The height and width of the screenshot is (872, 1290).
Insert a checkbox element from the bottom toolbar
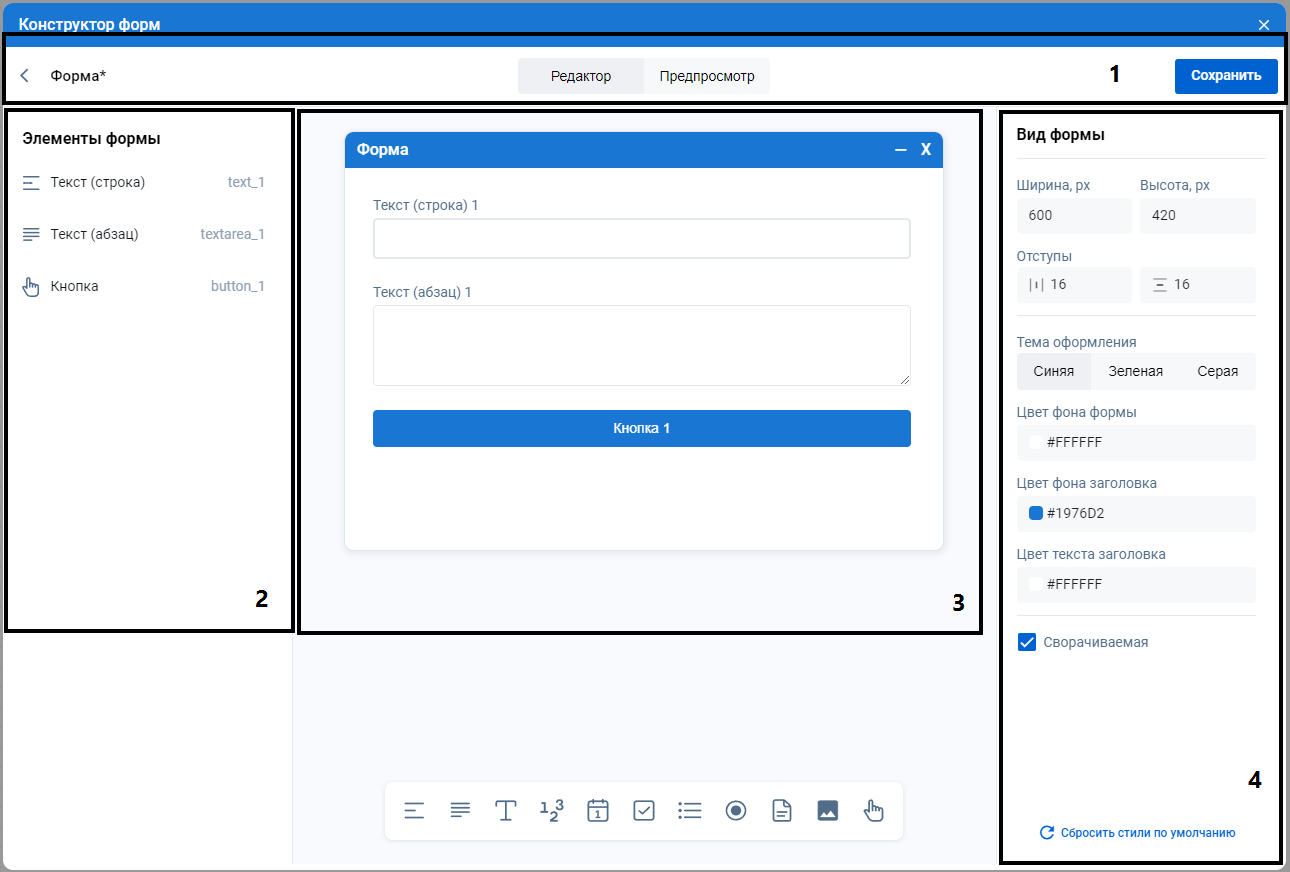[x=644, y=810]
